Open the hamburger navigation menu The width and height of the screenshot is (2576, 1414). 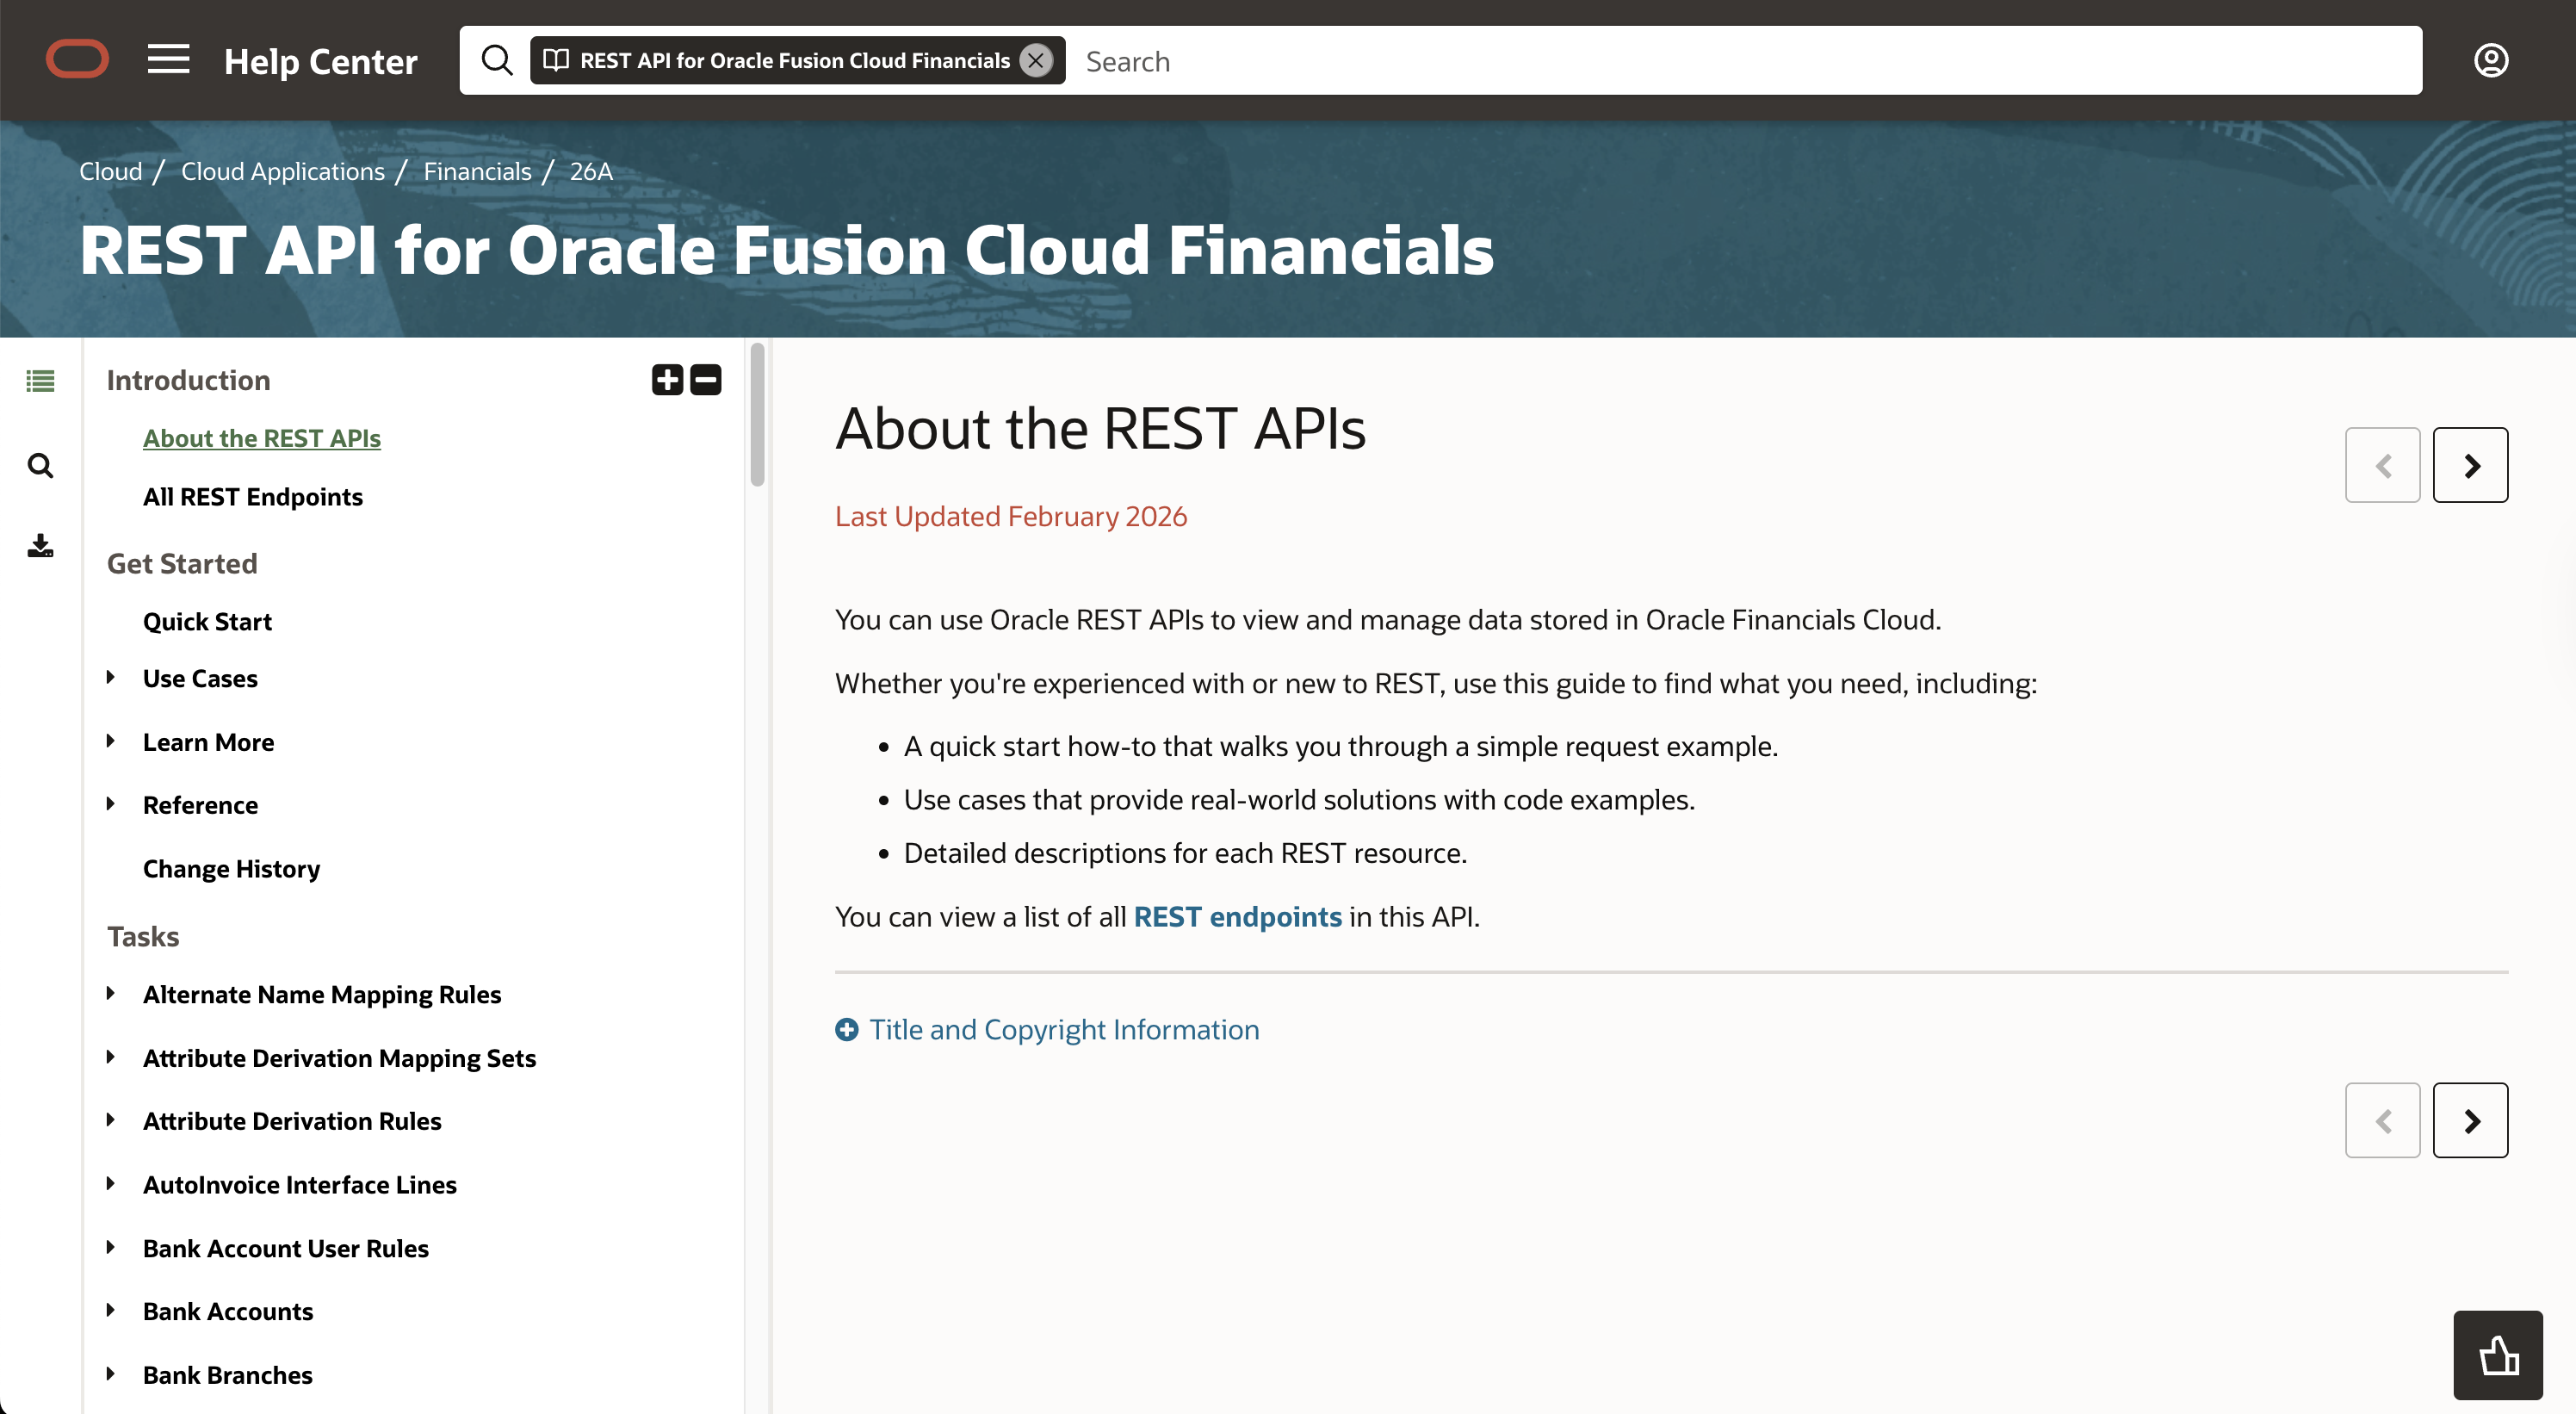click(168, 60)
